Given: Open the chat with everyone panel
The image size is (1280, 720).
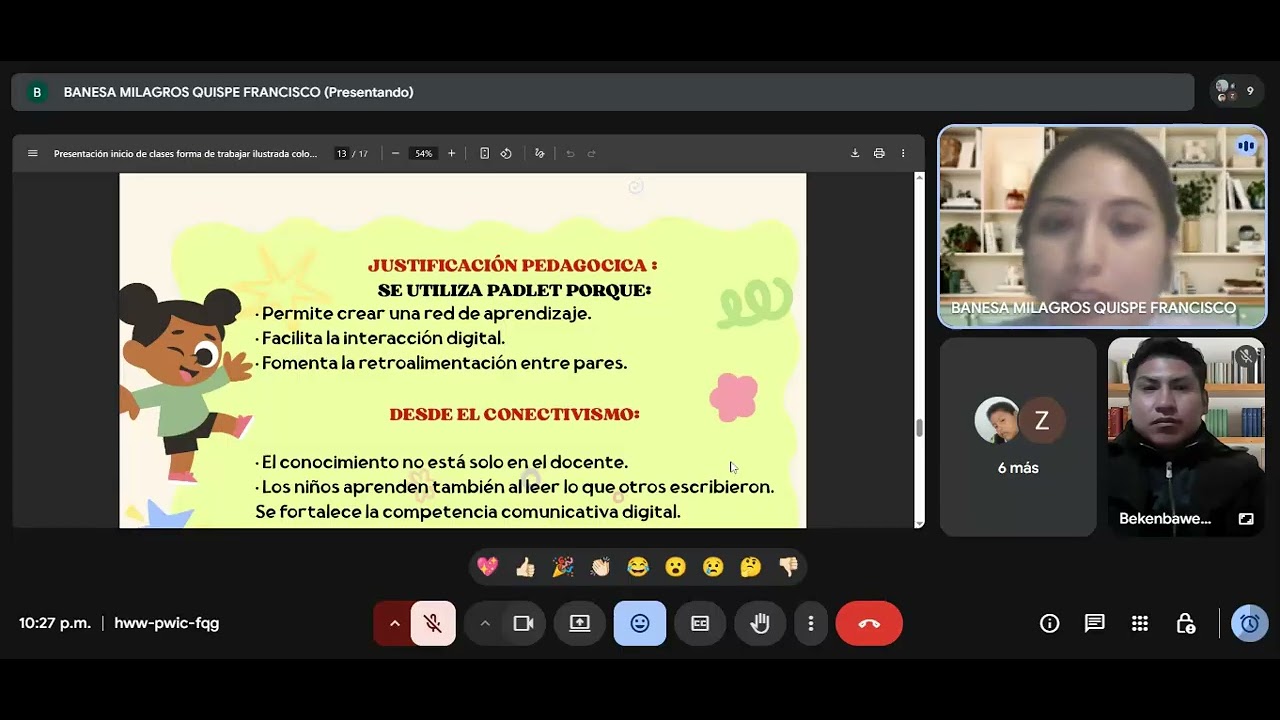Looking at the screenshot, I should click(1095, 623).
